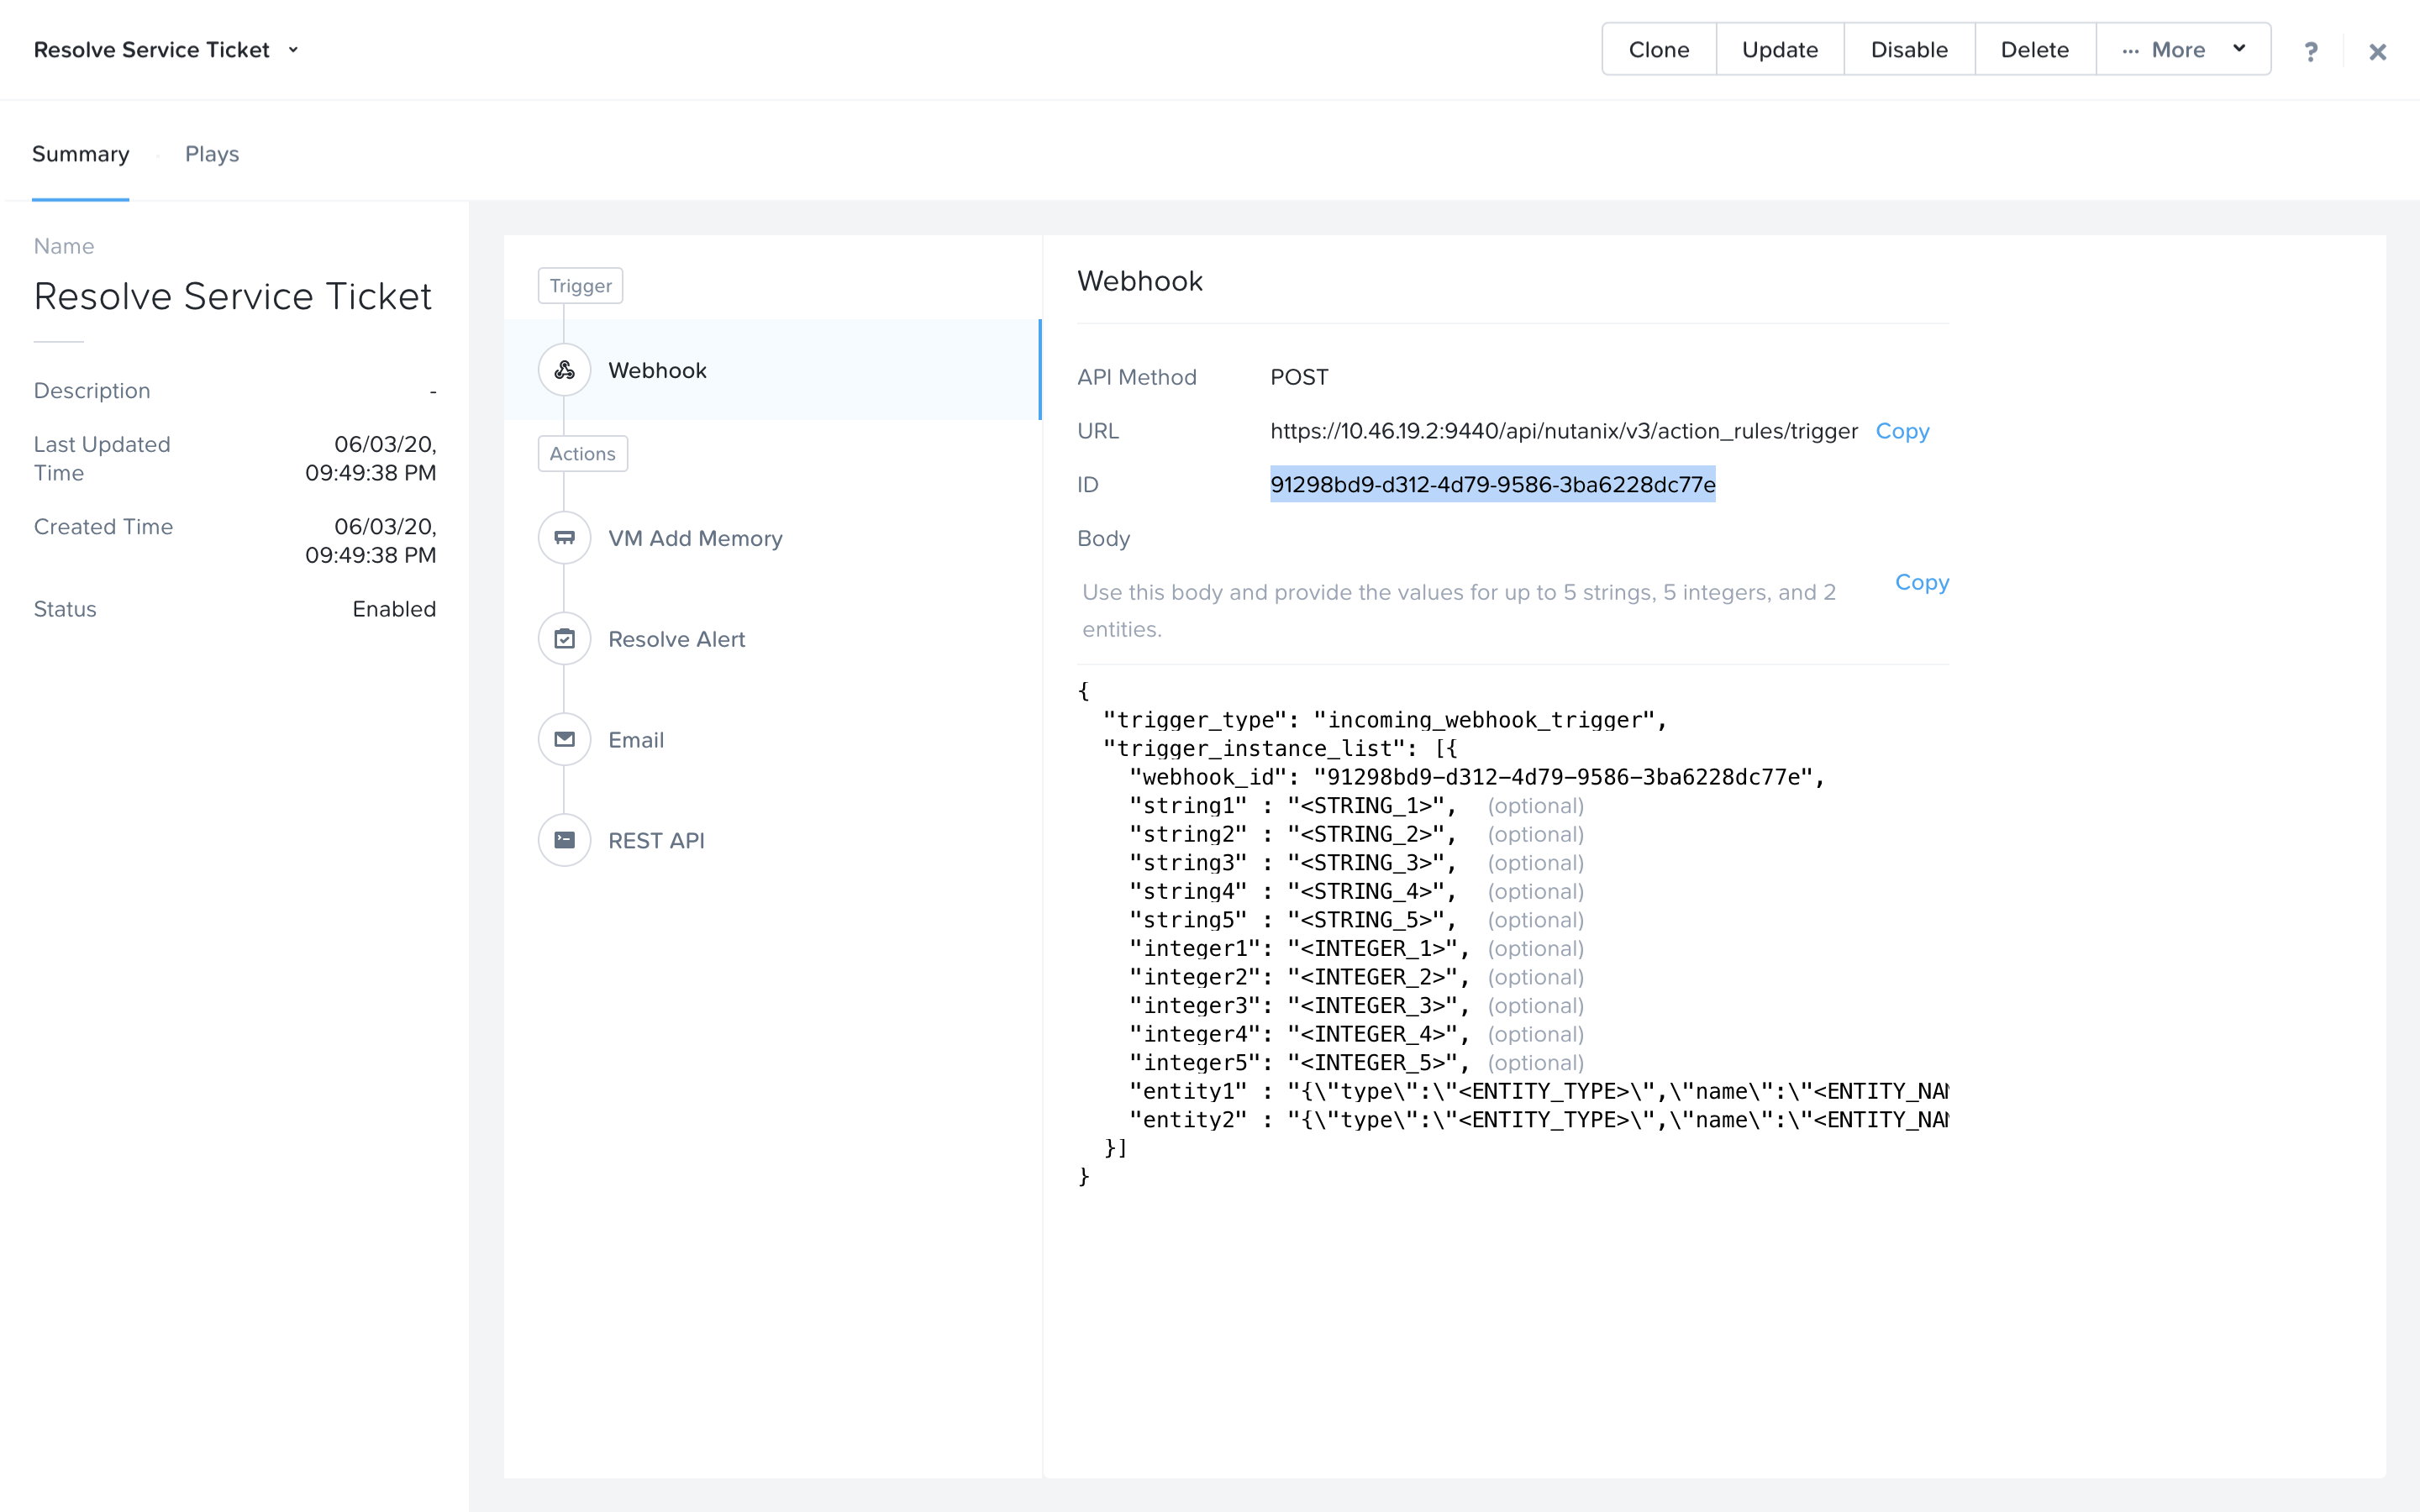The image size is (2420, 1512).
Task: Copy the webhook URL
Action: 1902,431
